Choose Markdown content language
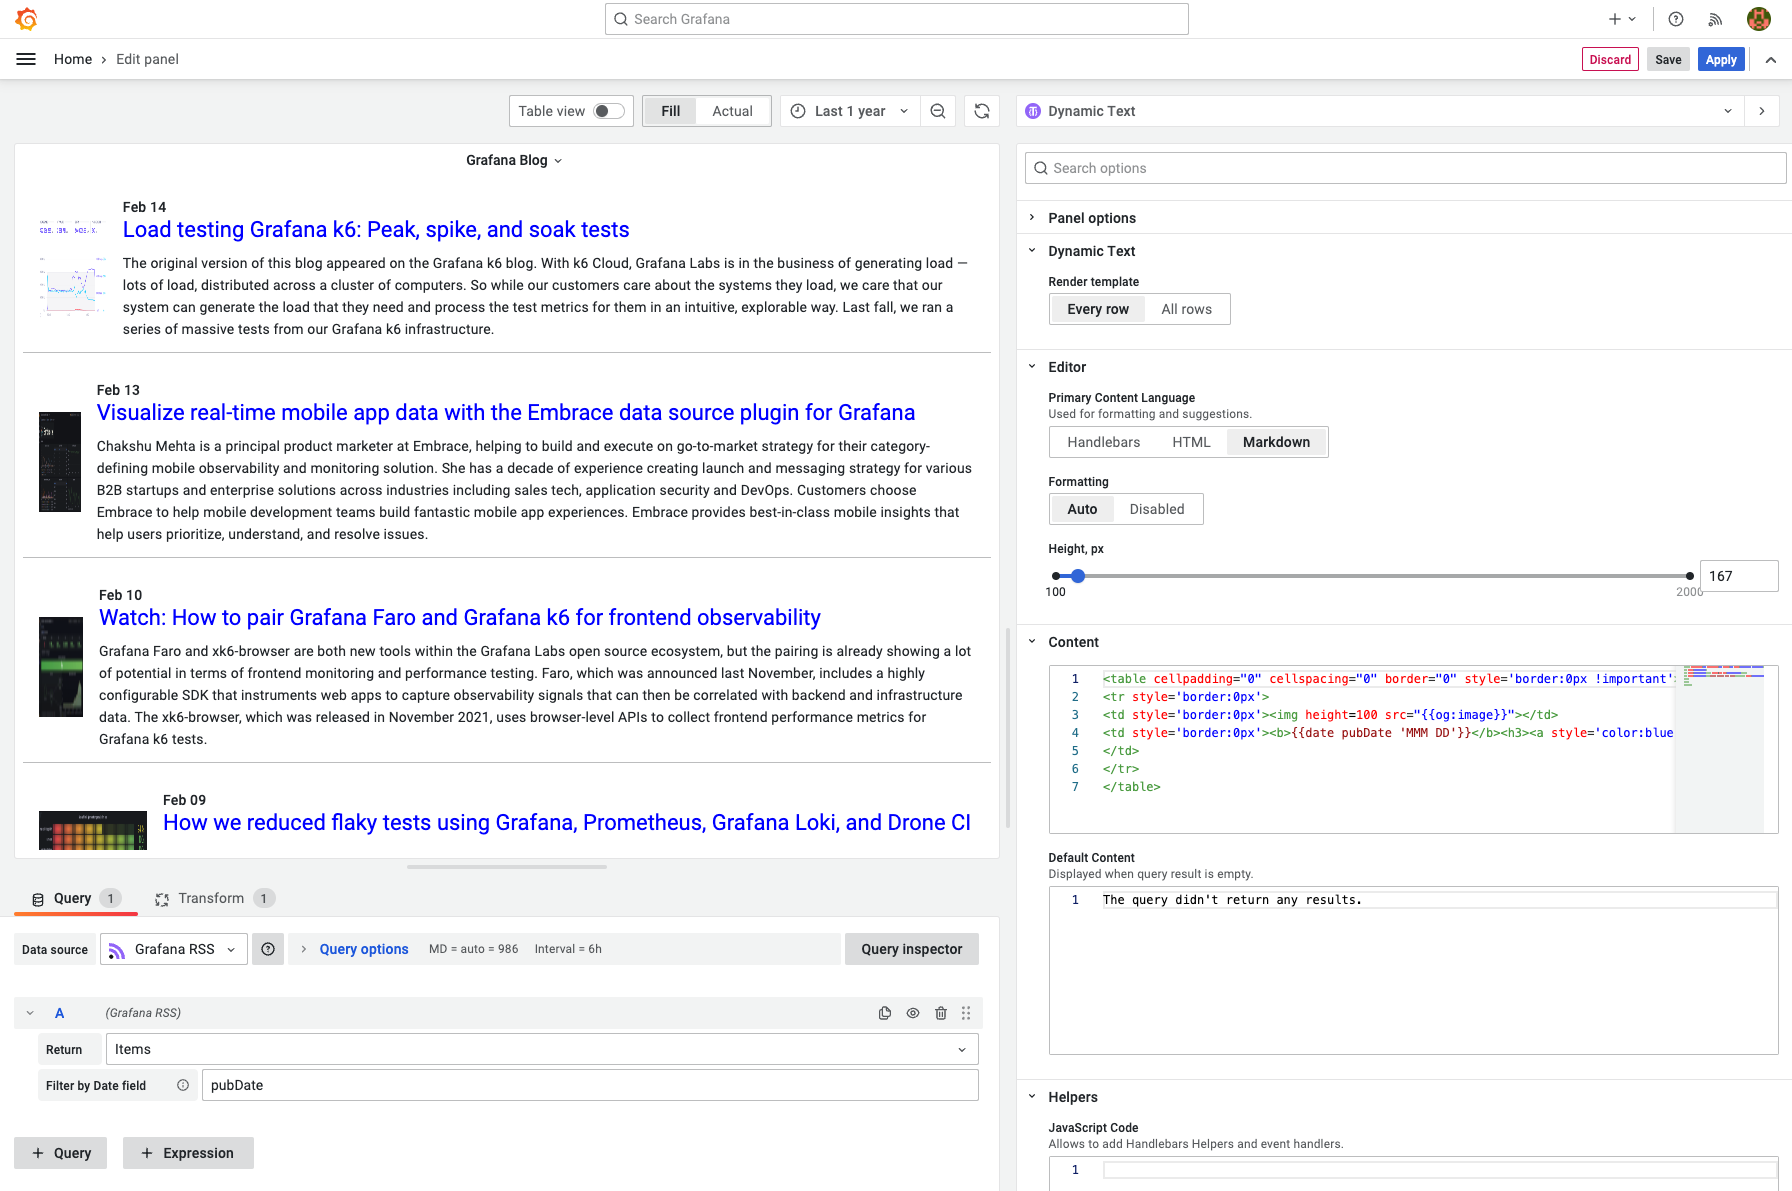 [1276, 442]
